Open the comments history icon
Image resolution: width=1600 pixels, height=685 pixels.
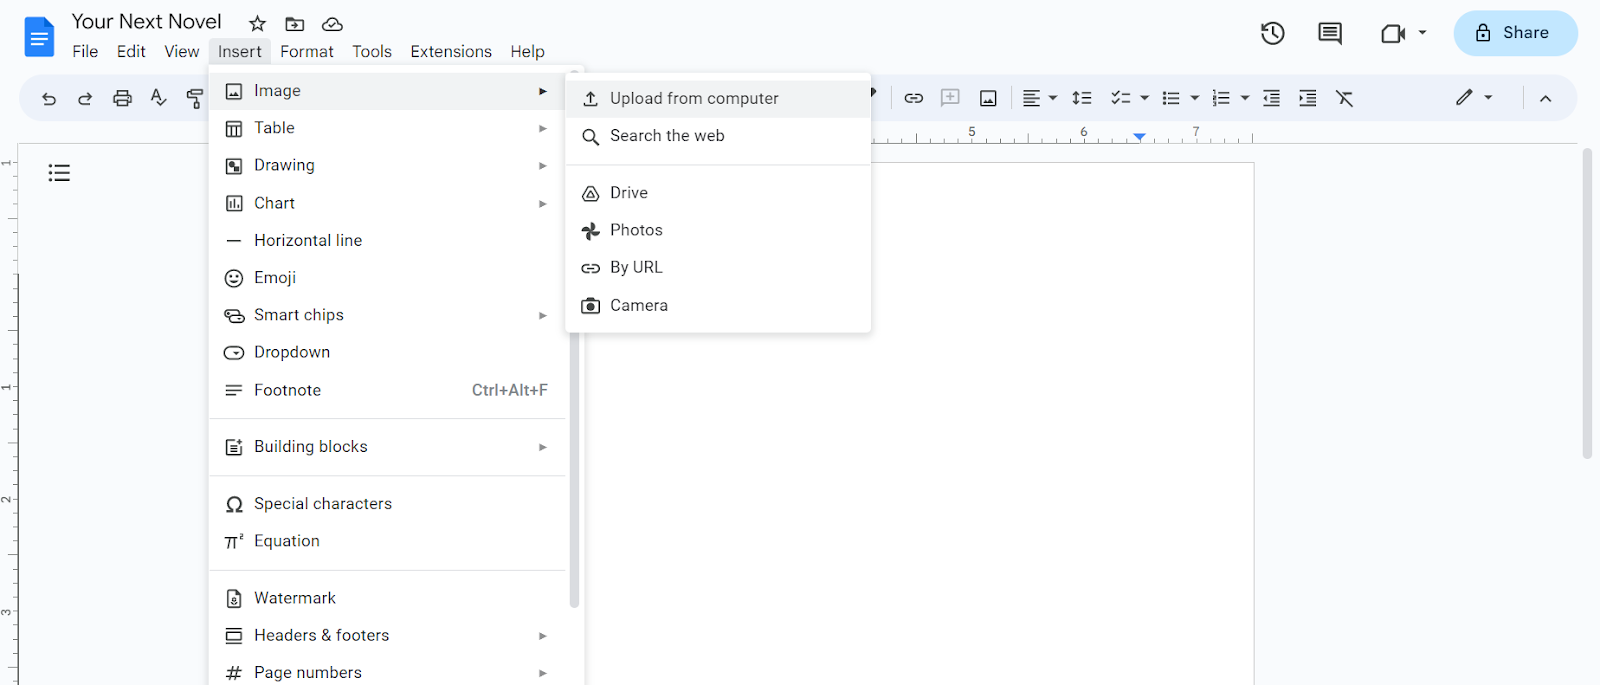pos(1329,33)
